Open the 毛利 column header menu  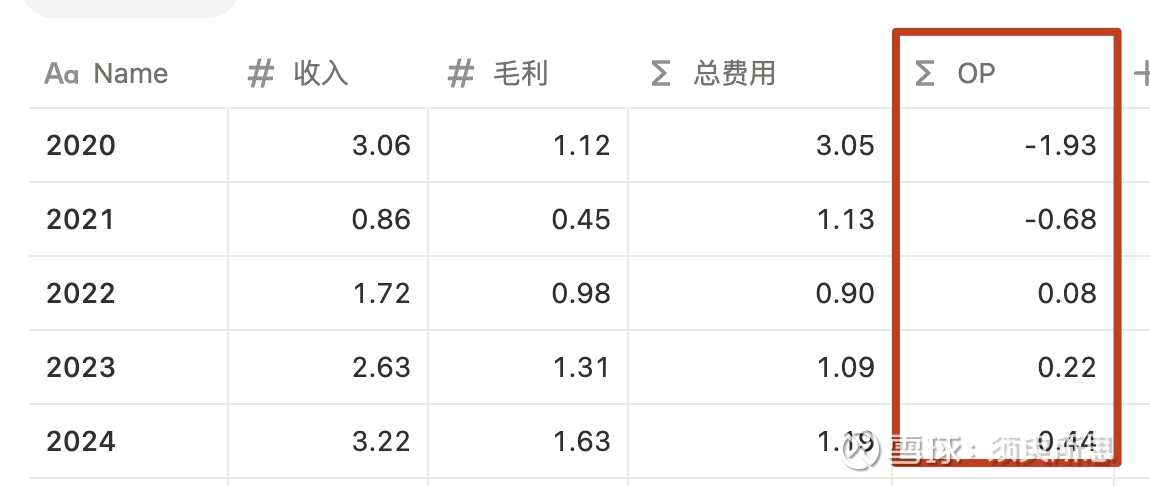528,73
